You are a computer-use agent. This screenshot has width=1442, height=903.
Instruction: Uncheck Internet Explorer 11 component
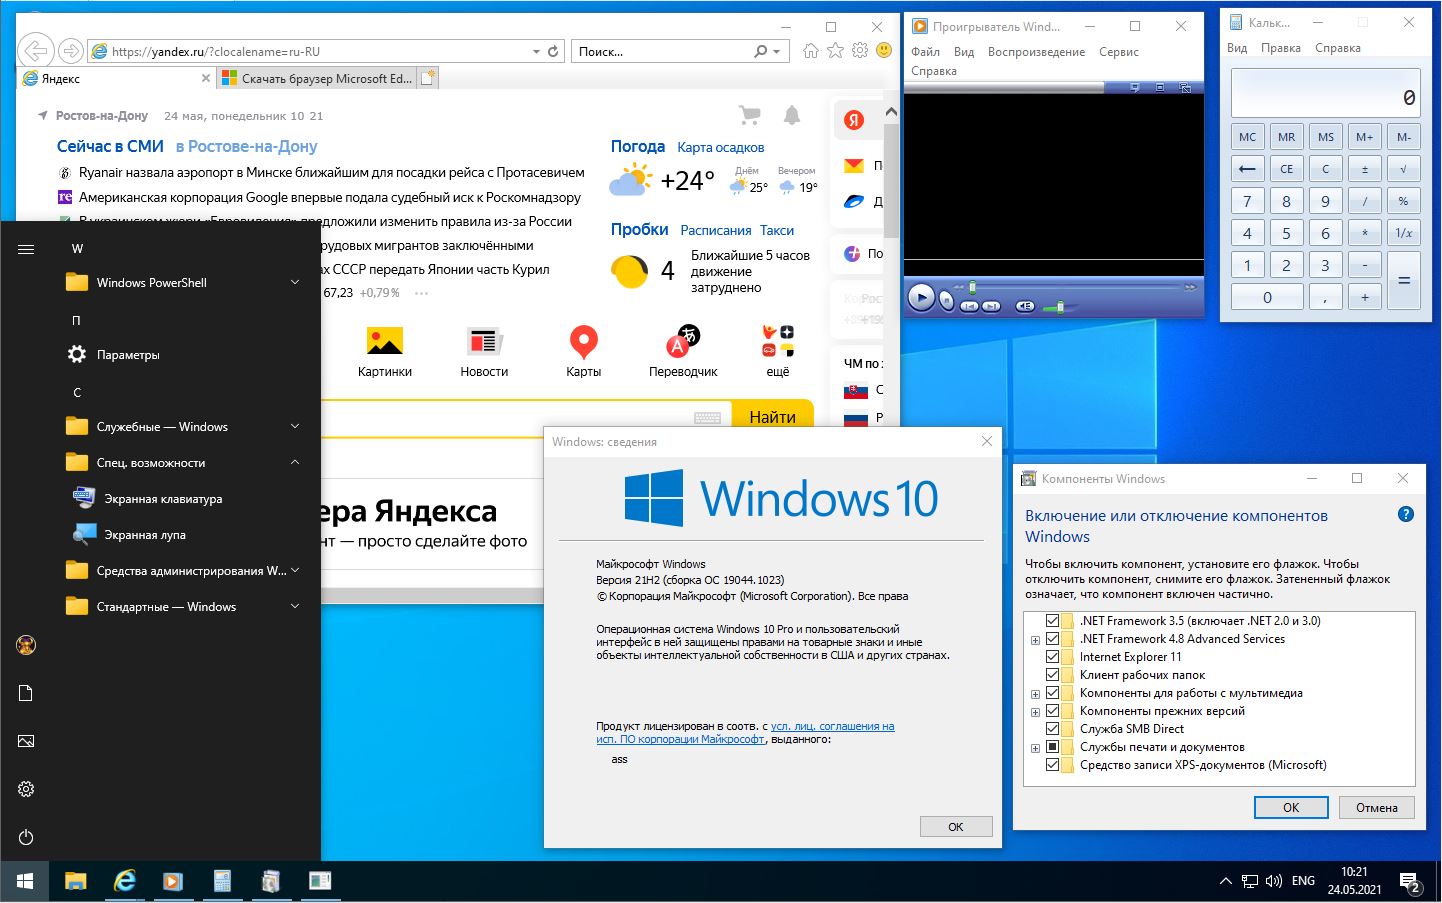pos(1052,657)
